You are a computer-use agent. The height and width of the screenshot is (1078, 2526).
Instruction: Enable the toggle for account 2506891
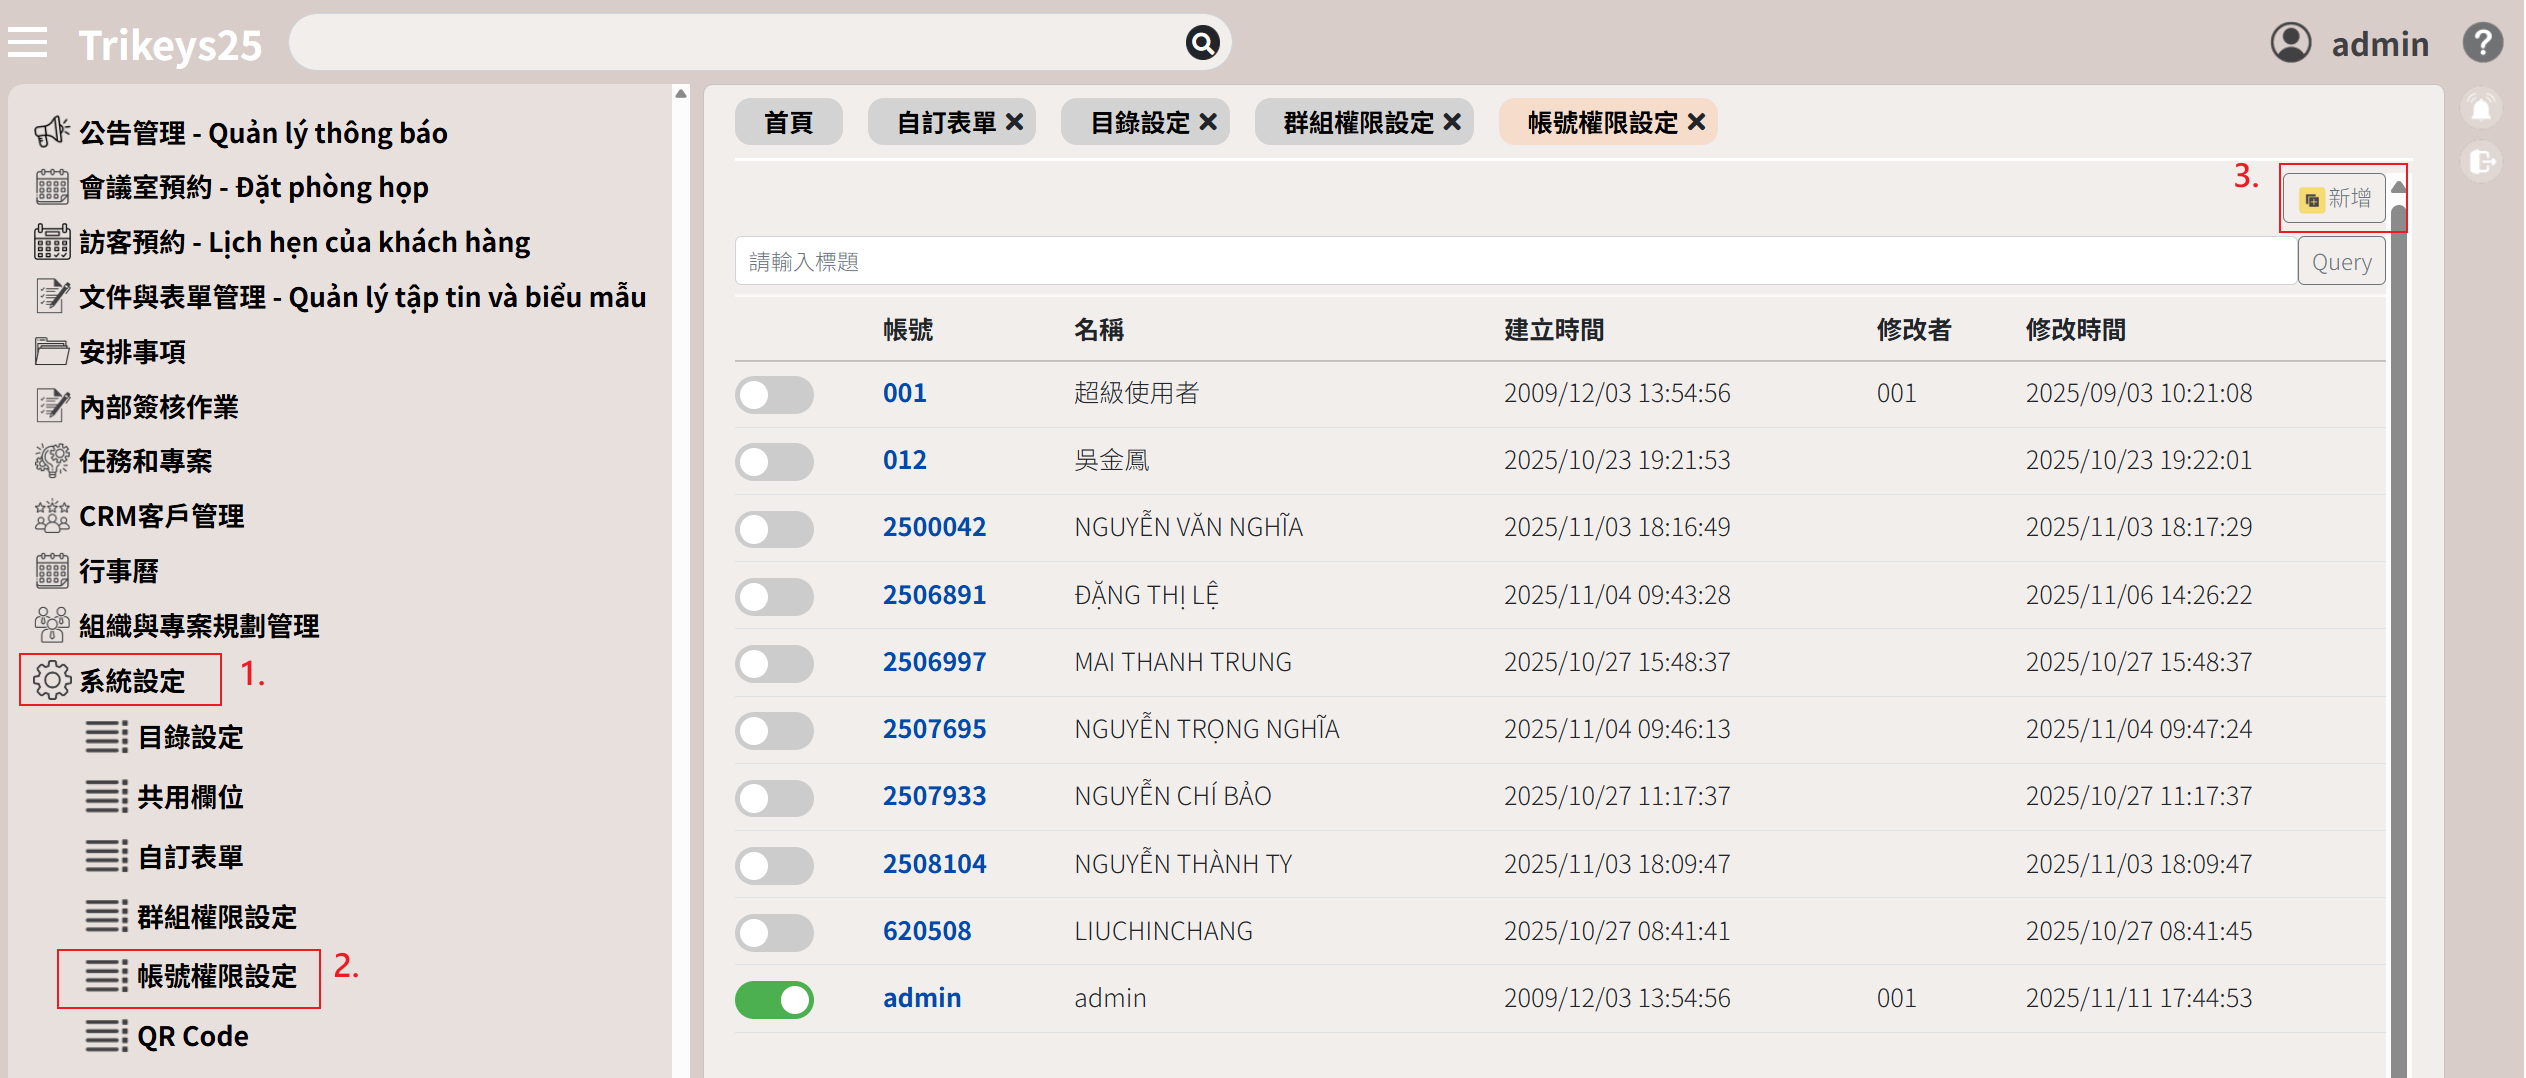click(x=774, y=596)
